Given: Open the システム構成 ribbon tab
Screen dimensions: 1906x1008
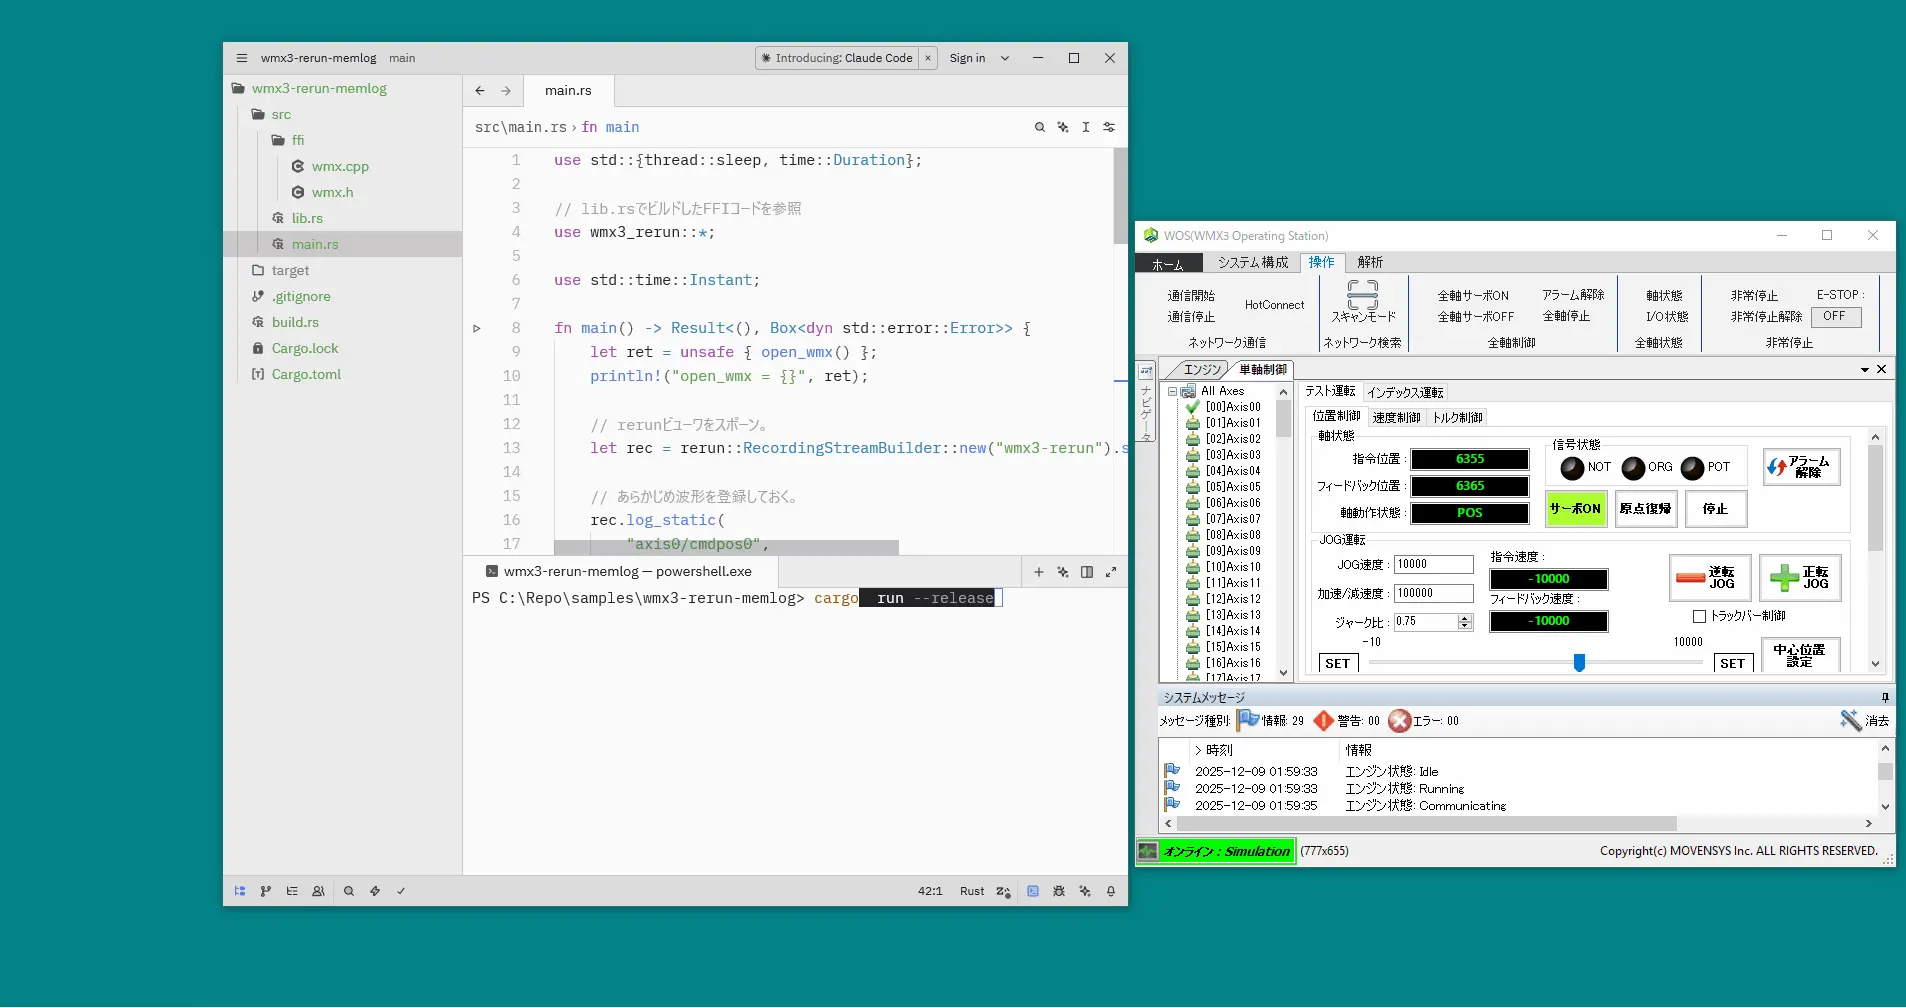Looking at the screenshot, I should tap(1252, 262).
